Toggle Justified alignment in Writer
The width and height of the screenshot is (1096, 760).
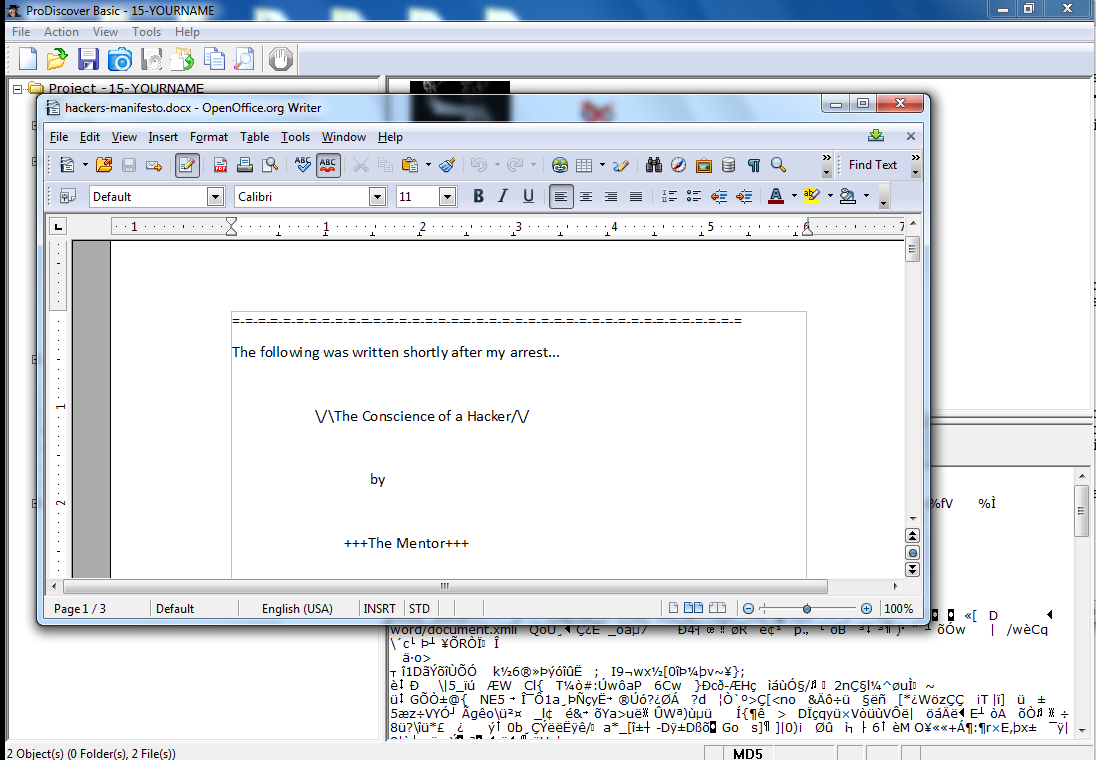[635, 196]
